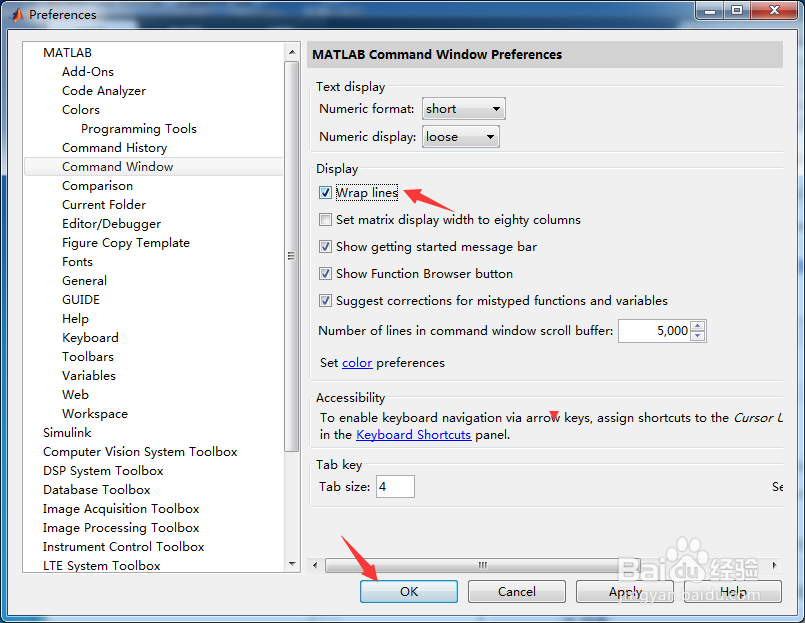Image resolution: width=805 pixels, height=623 pixels.
Task: Uncheck Show getting started message bar
Action: pyautogui.click(x=325, y=247)
